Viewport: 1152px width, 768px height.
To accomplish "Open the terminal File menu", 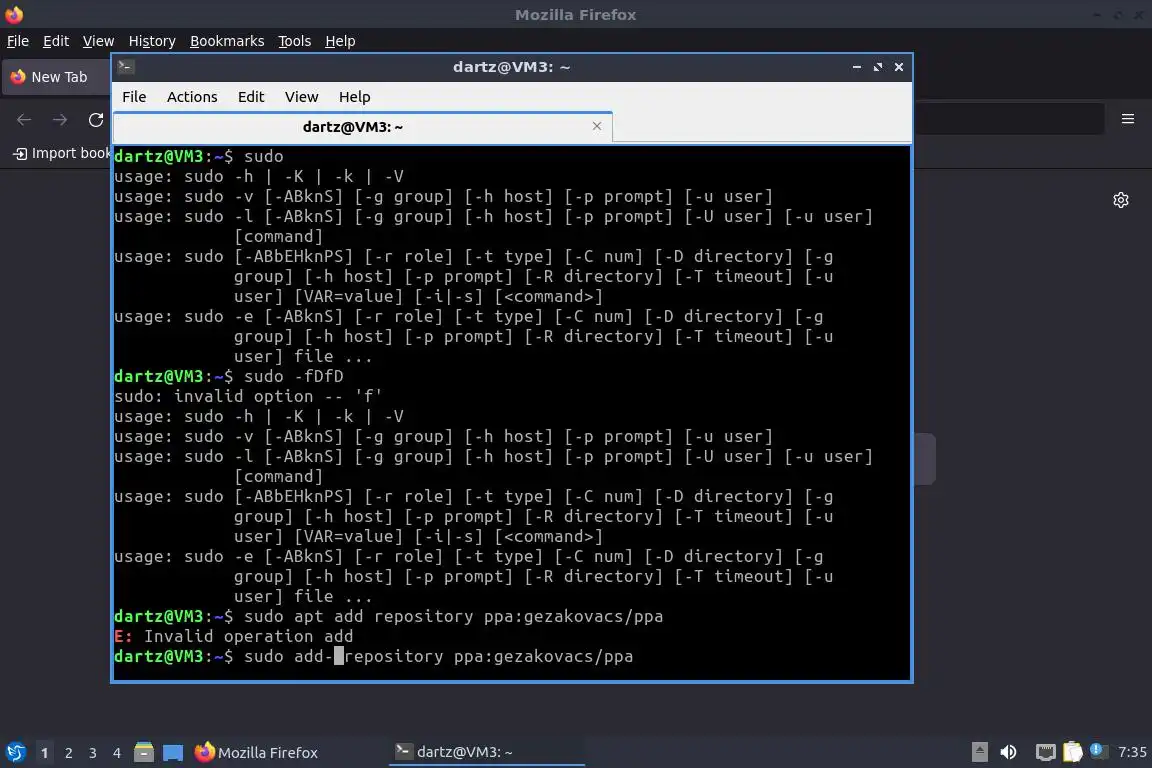I will click(x=134, y=97).
